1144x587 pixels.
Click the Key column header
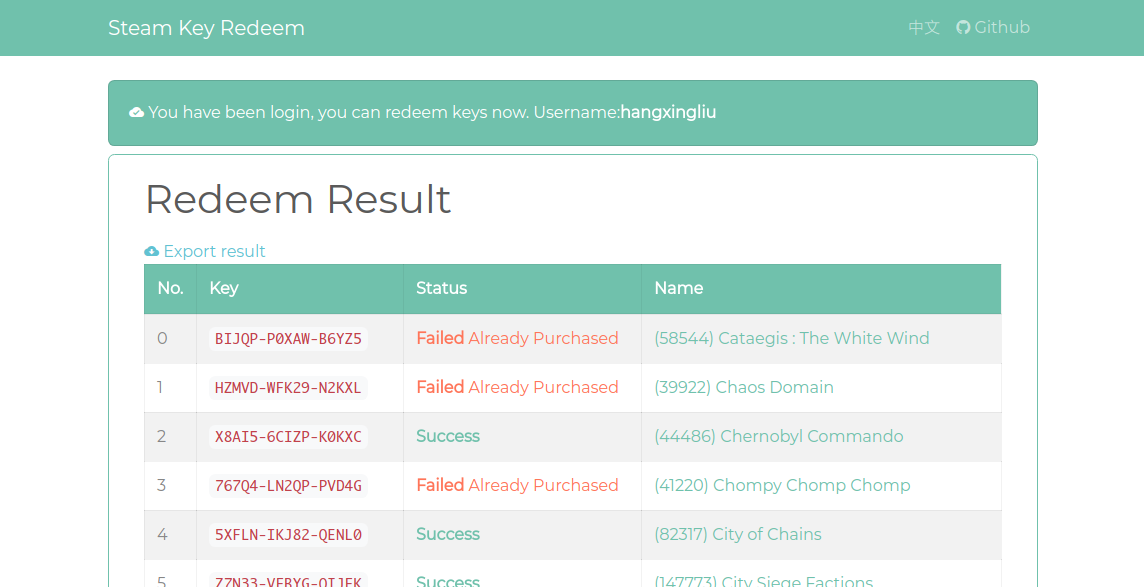[x=300, y=288]
